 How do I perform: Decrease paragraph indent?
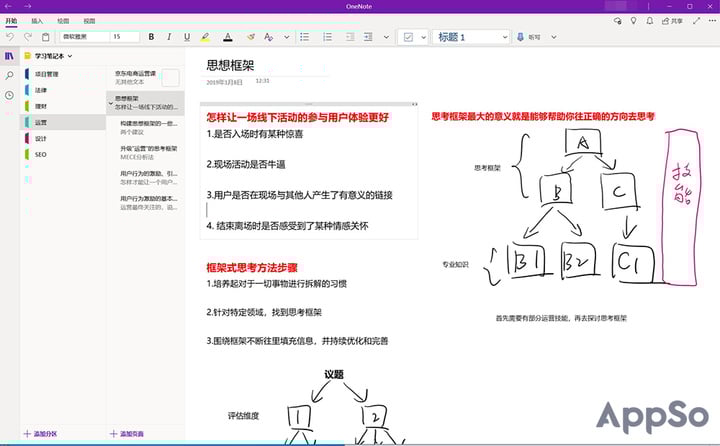[350, 37]
